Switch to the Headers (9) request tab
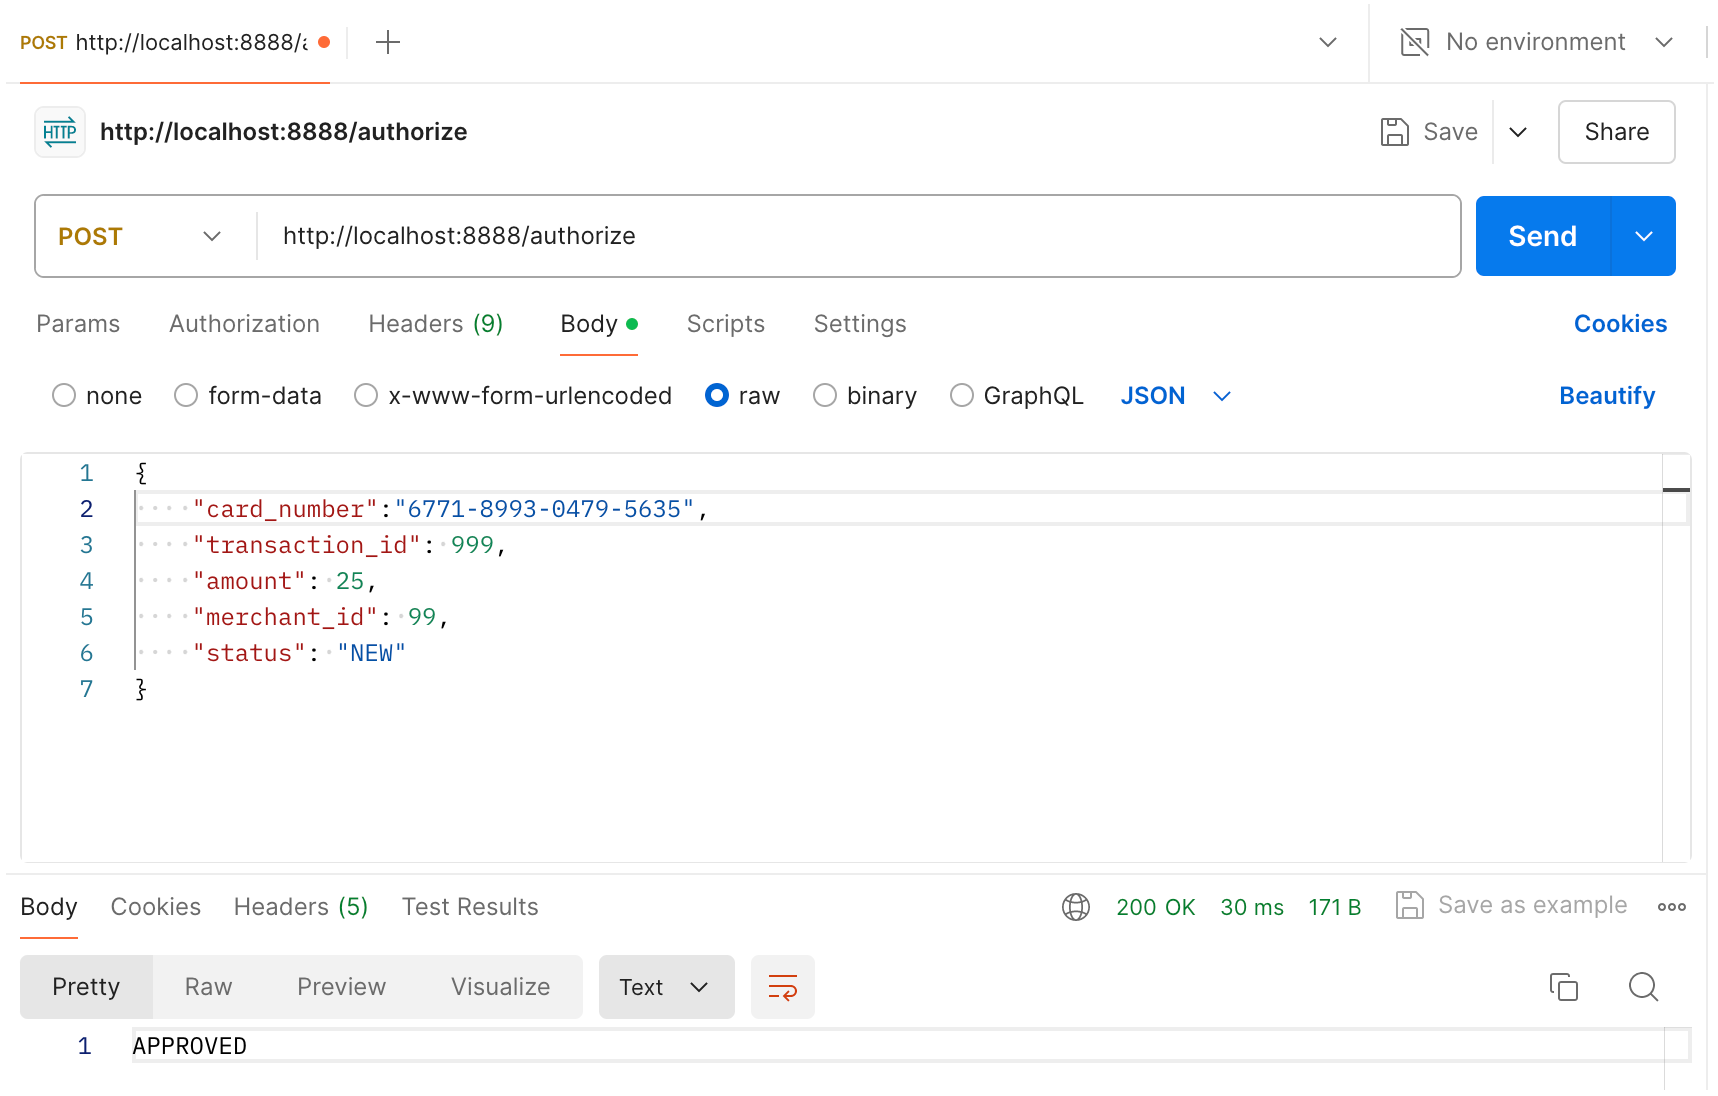Viewport: 1718px width, 1096px height. [x=435, y=324]
